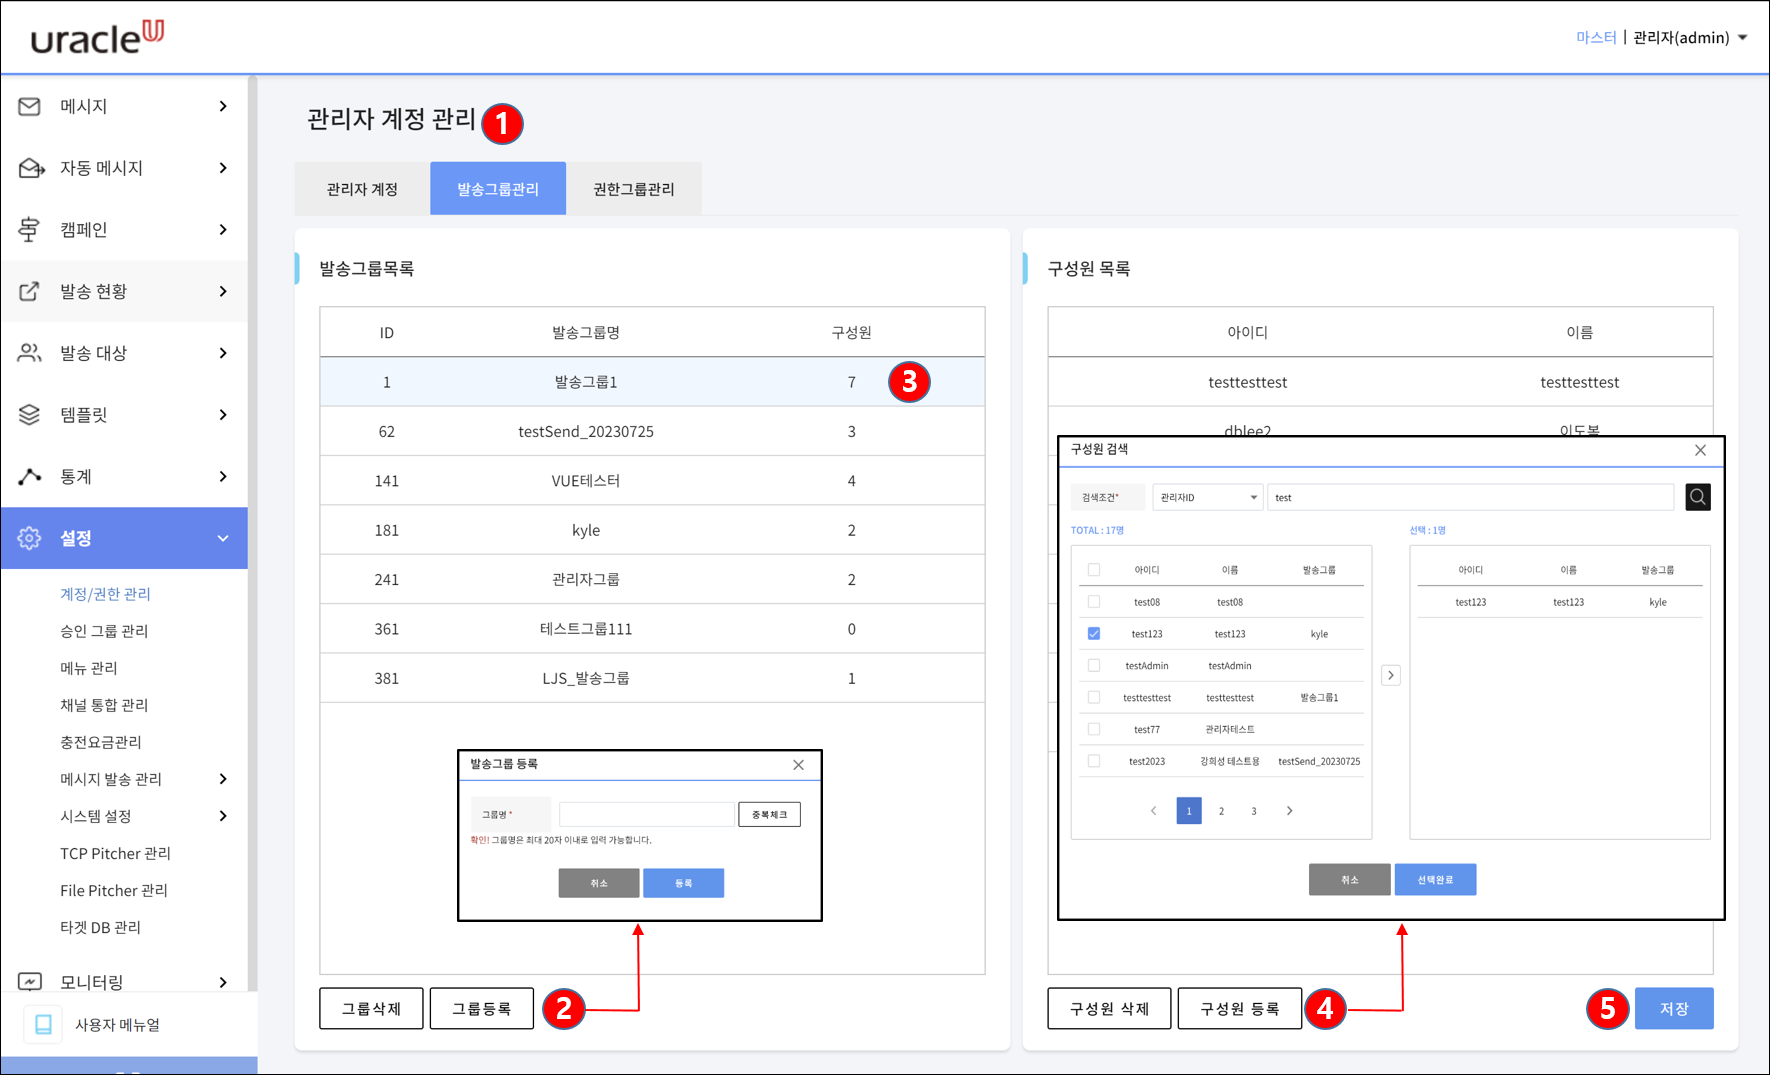Click 취소 in 구성원 검색 dialog
The width and height of the screenshot is (1770, 1075).
[1350, 880]
